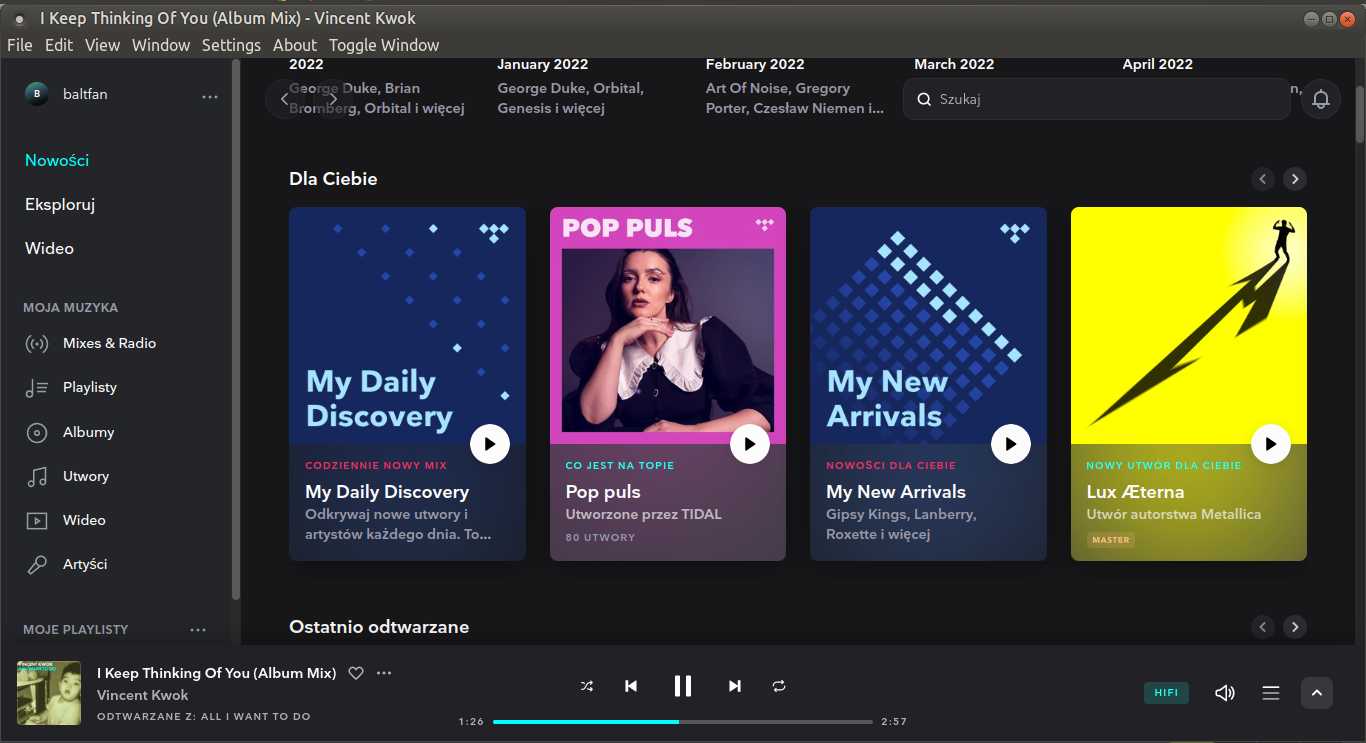This screenshot has width=1366, height=743.
Task: Click the sidebar vertical scrollbar
Action: coord(236,330)
